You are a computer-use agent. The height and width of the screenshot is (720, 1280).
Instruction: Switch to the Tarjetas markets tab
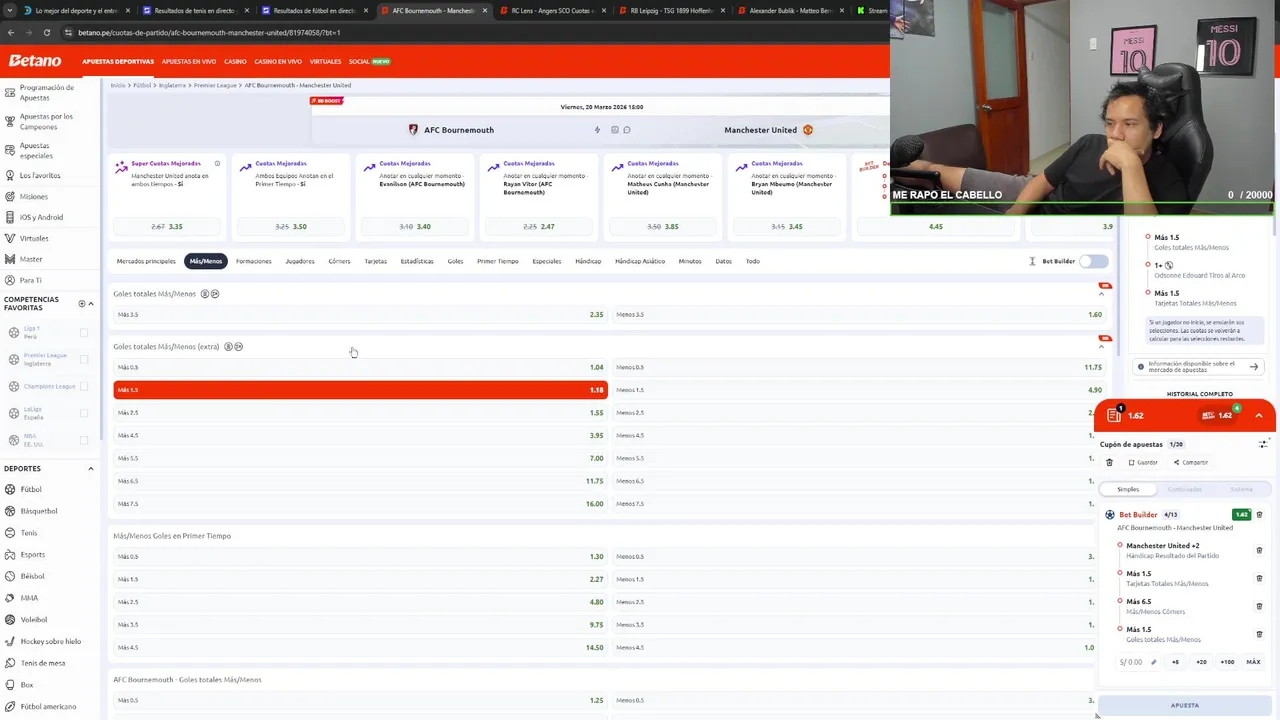click(x=375, y=261)
